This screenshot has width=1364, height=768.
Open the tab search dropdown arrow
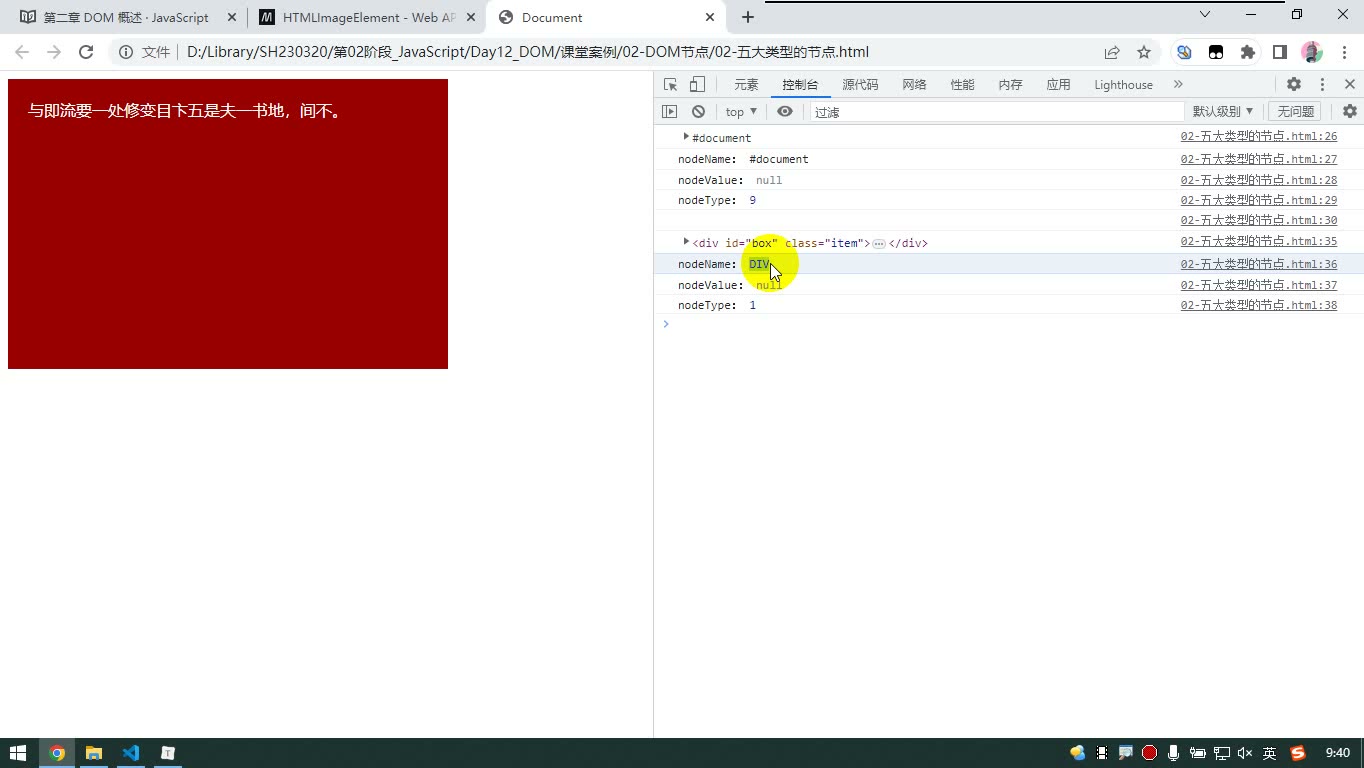click(x=1205, y=14)
